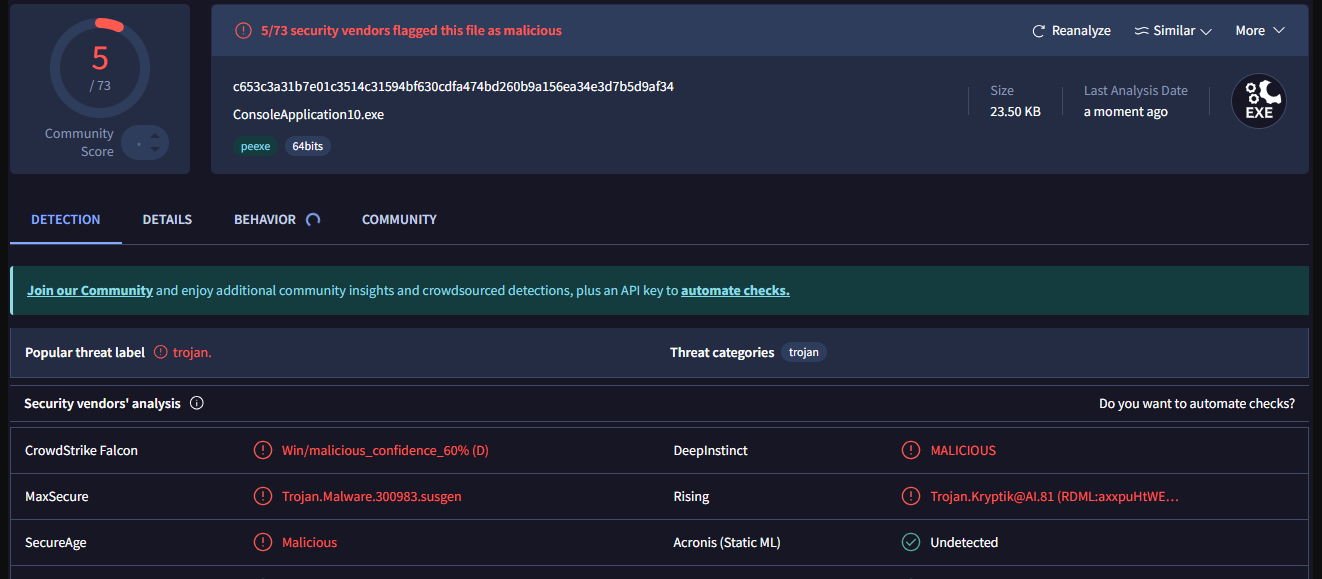
Task: Click the Size value 23.50 KB
Action: coord(1015,112)
